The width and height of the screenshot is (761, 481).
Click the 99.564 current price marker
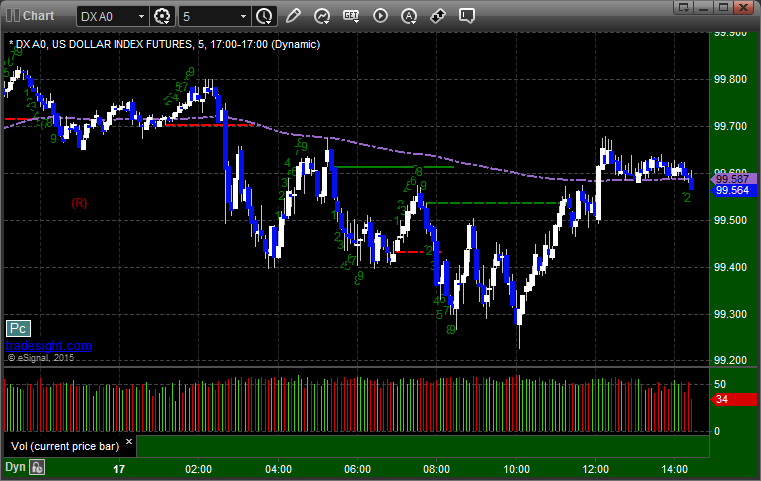(x=733, y=190)
